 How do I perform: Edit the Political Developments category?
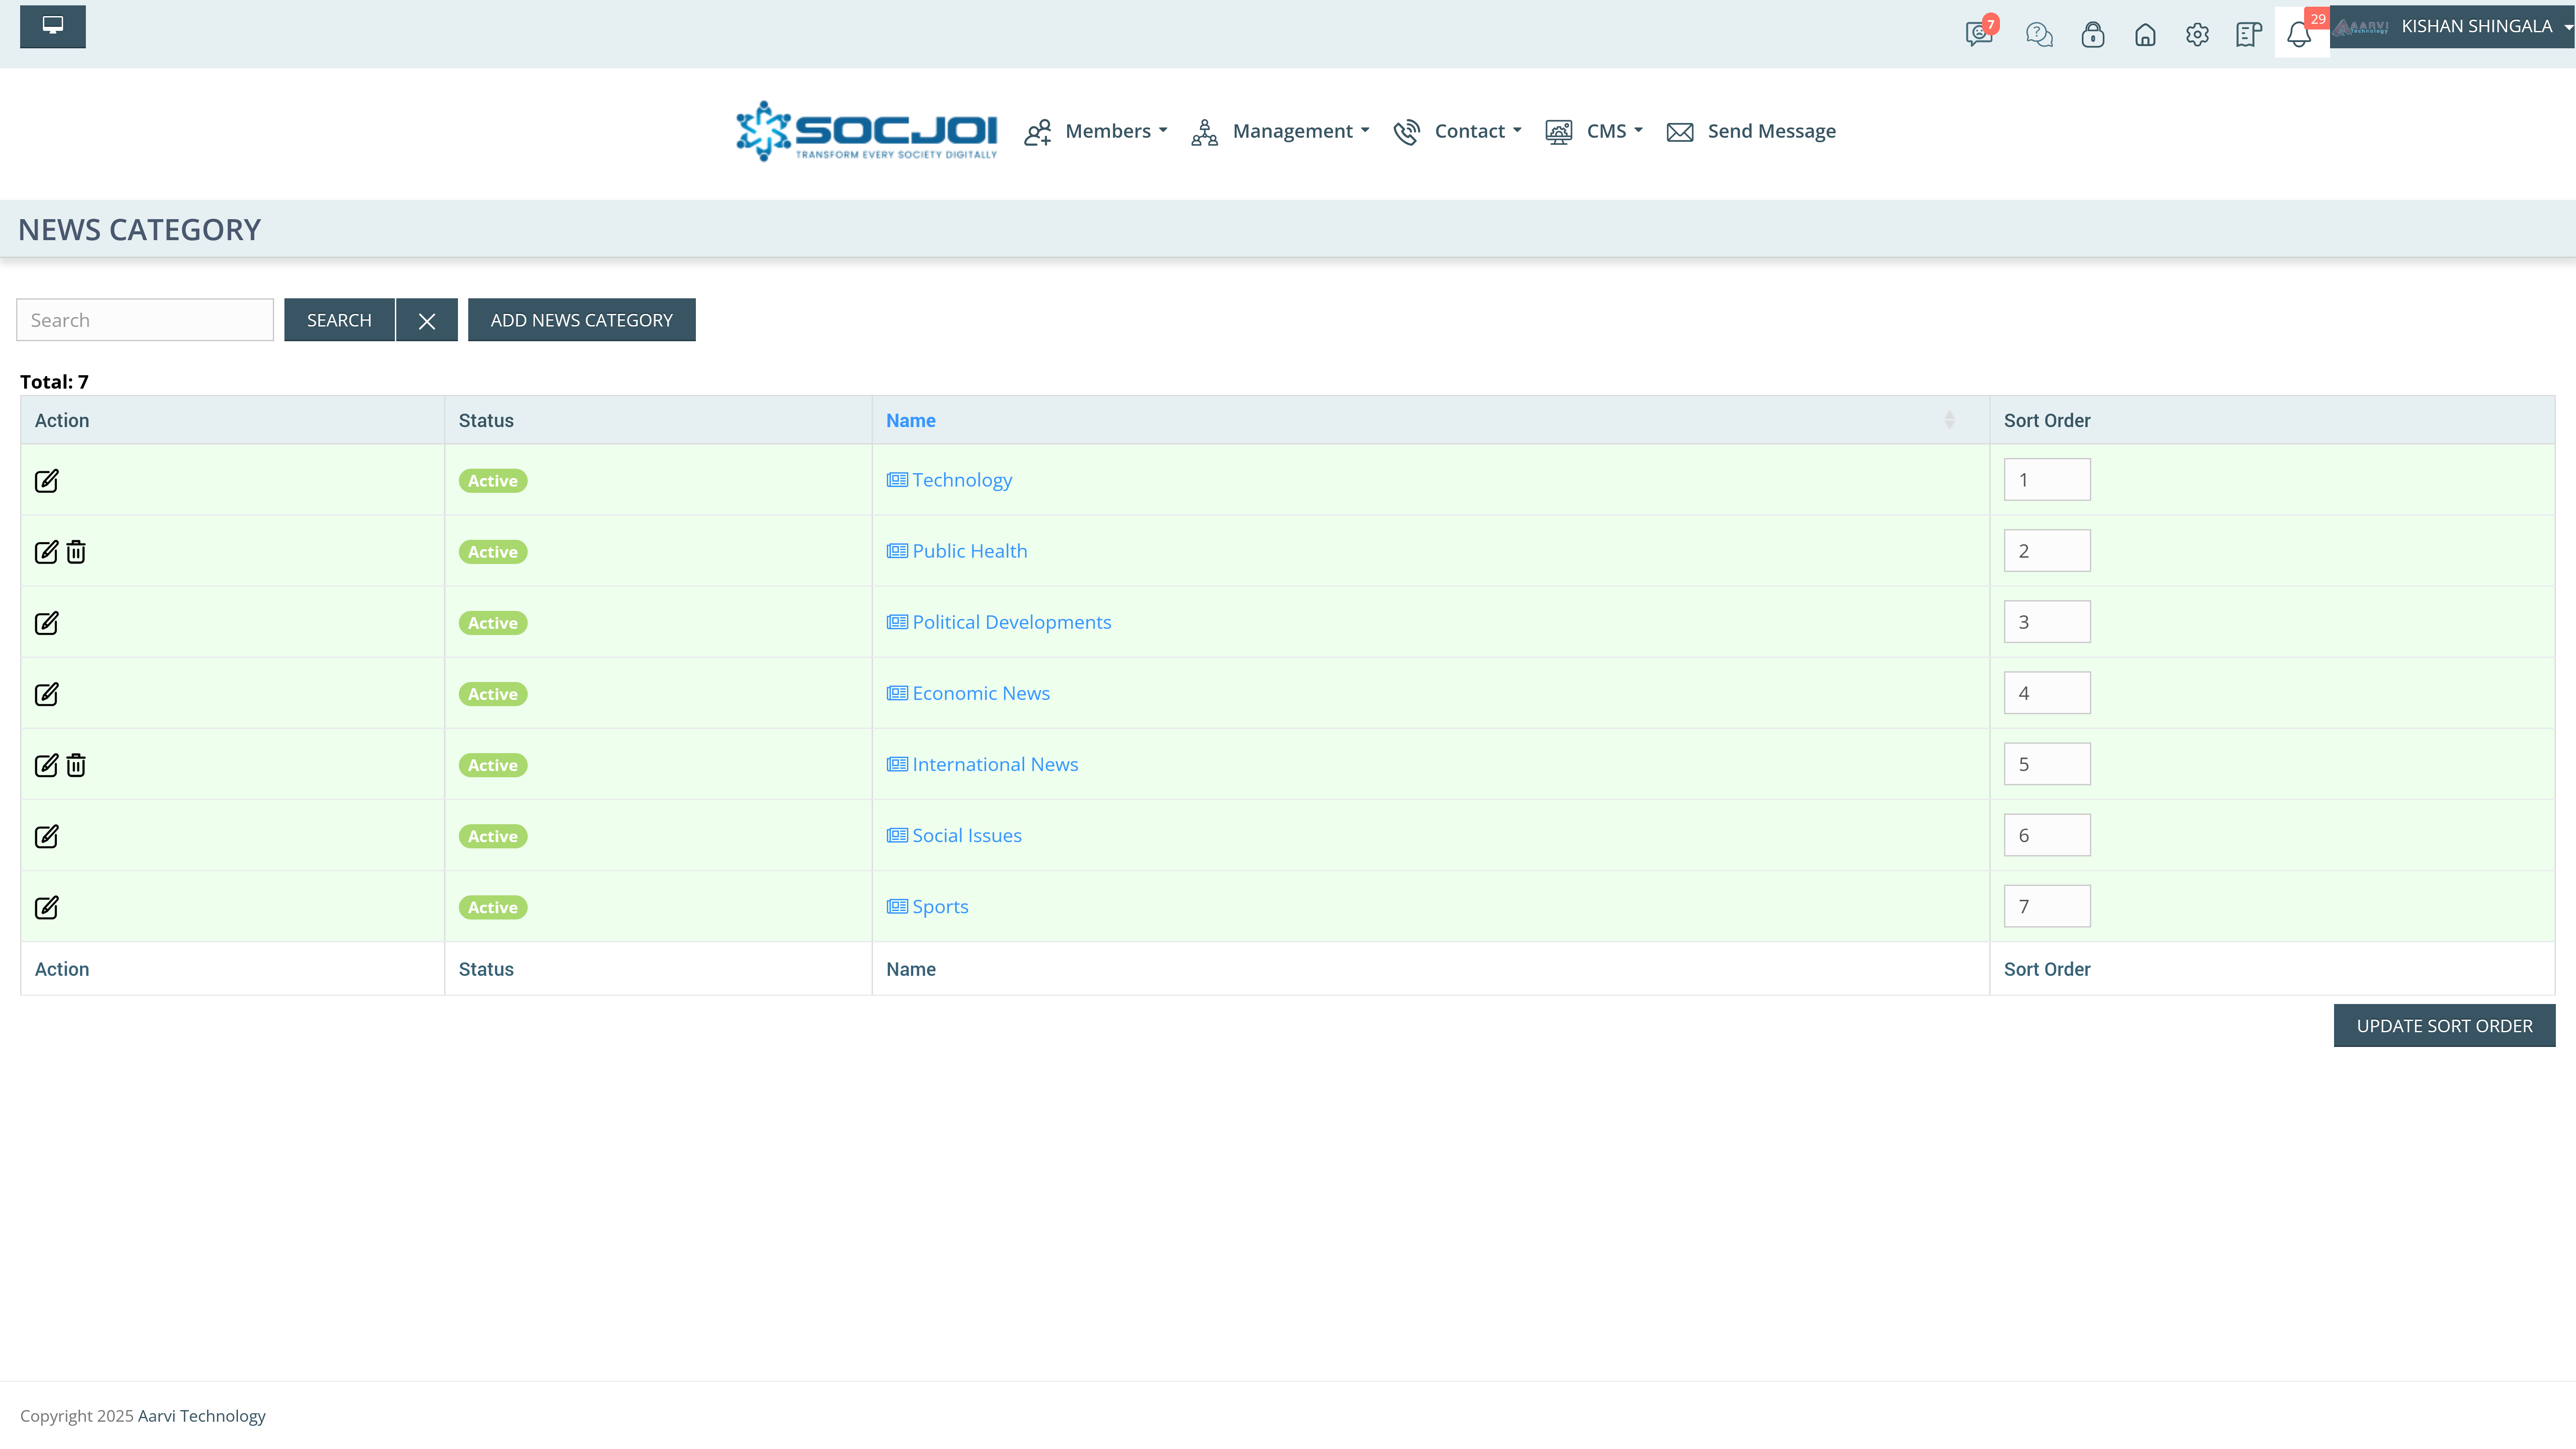point(47,623)
